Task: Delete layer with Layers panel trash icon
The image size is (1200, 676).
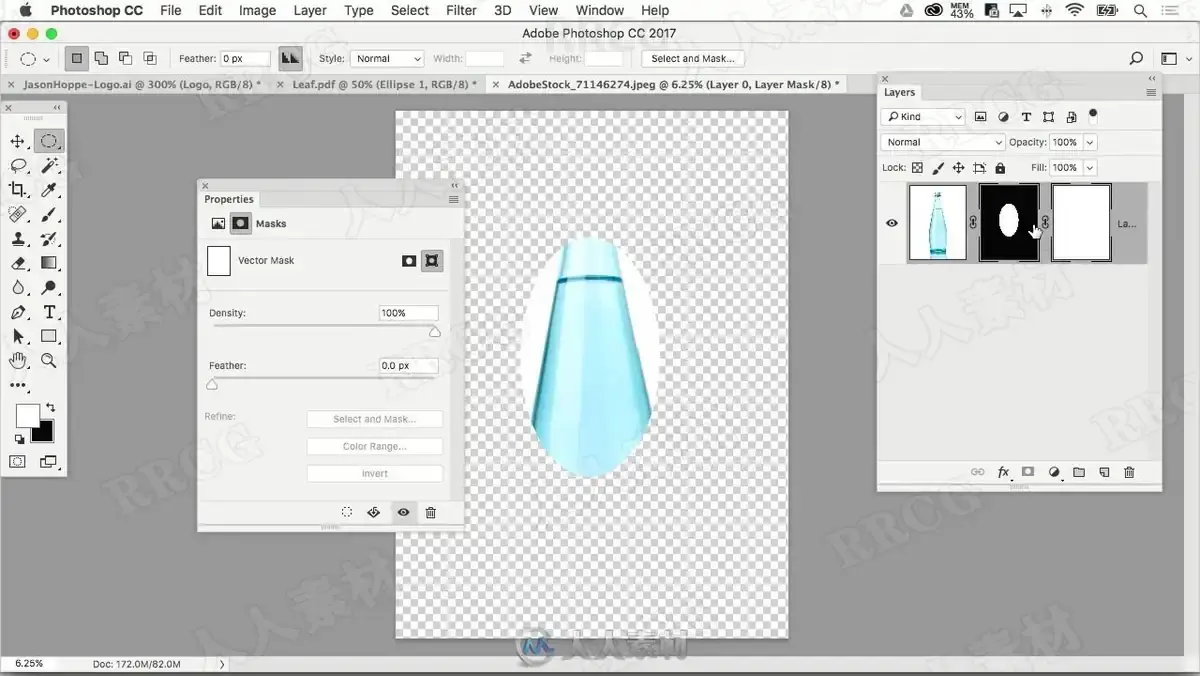Action: 1129,472
